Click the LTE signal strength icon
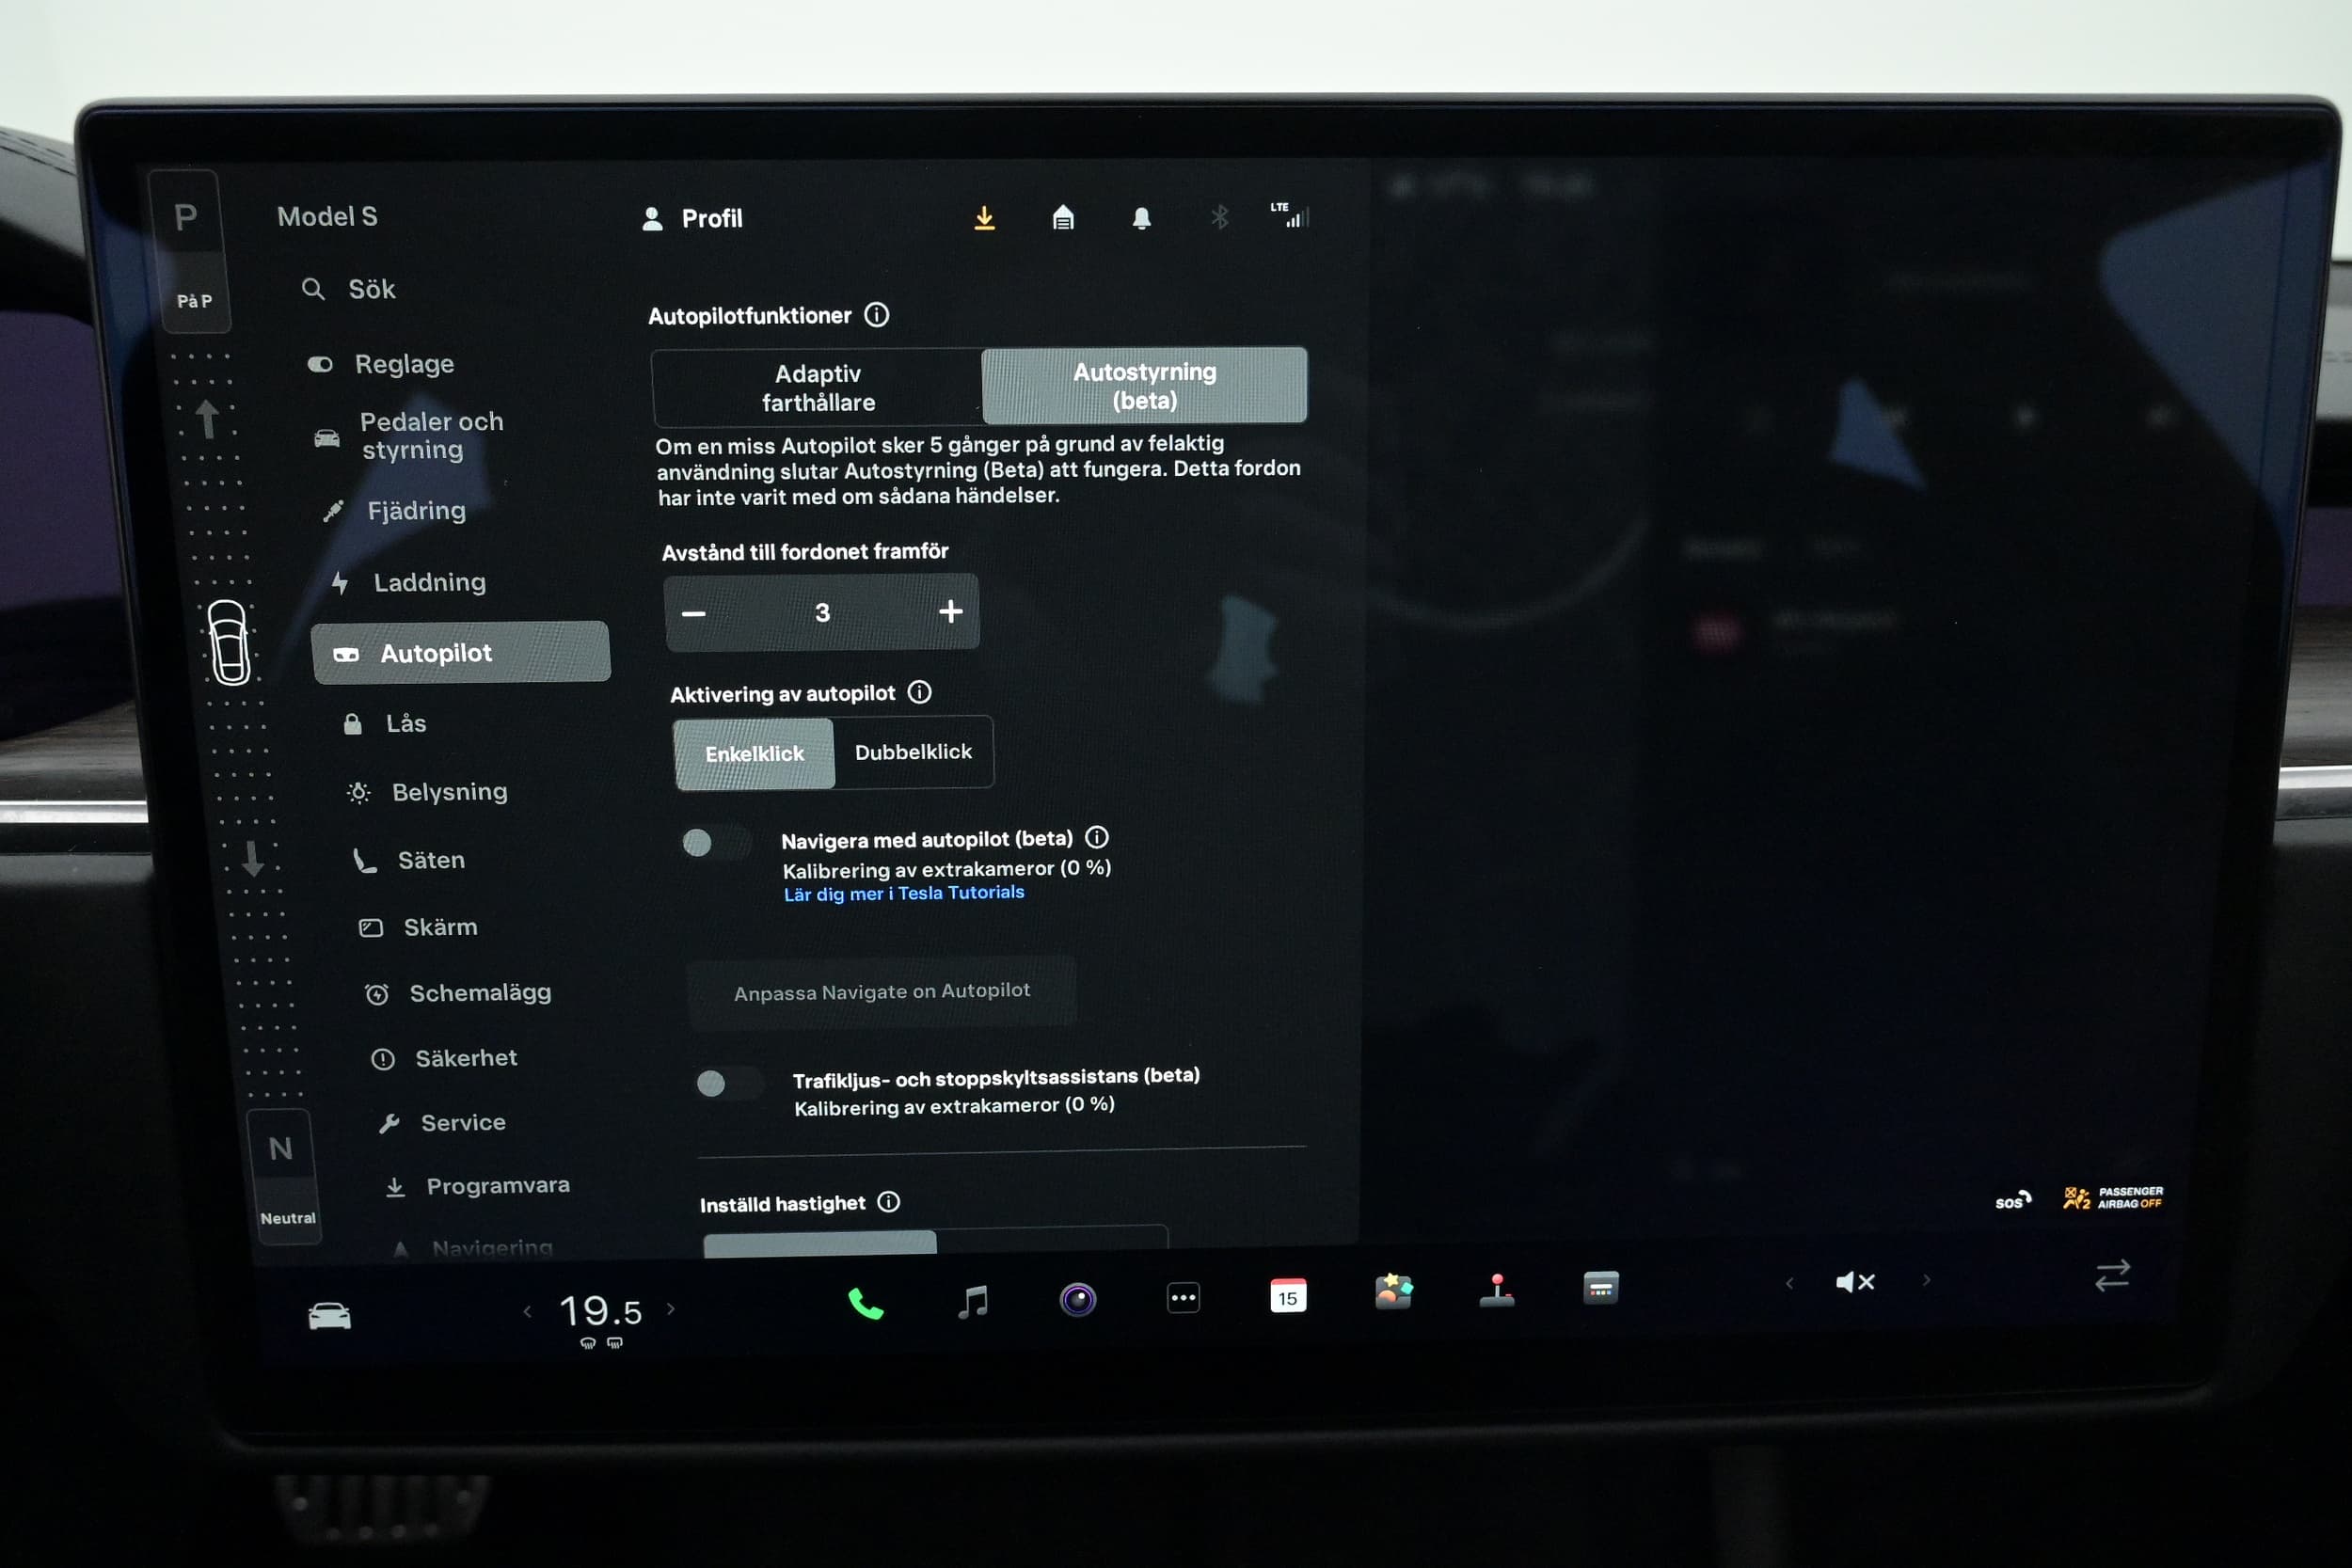 click(1284, 219)
